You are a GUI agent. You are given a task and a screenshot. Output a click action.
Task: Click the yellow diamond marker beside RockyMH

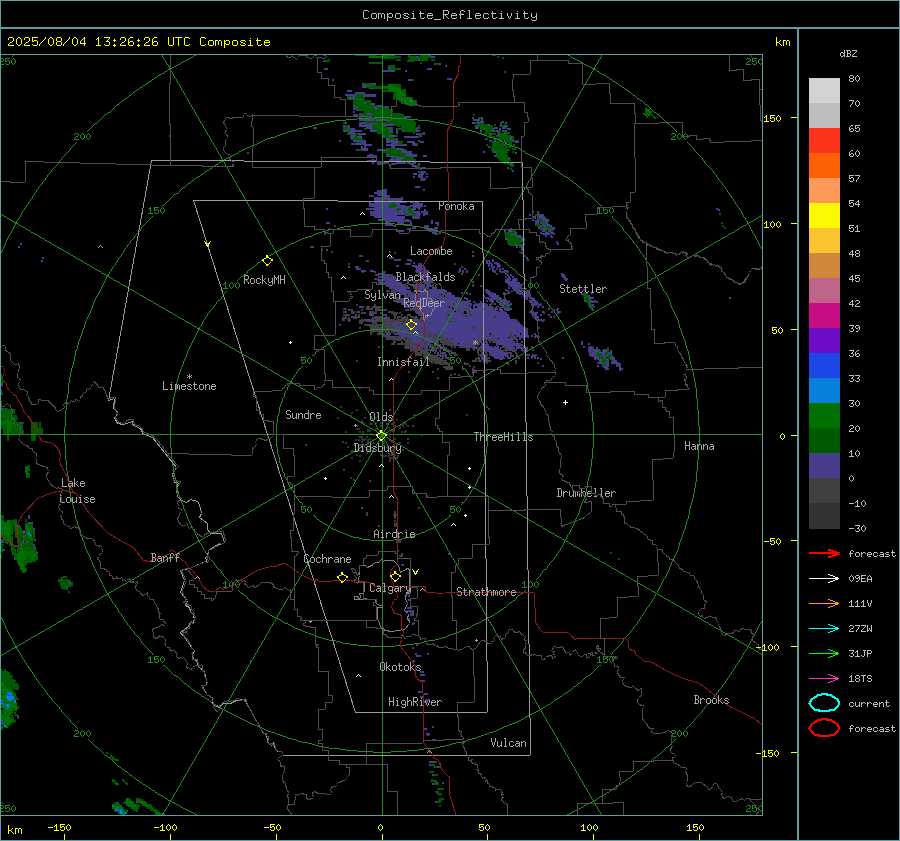pyautogui.click(x=267, y=261)
